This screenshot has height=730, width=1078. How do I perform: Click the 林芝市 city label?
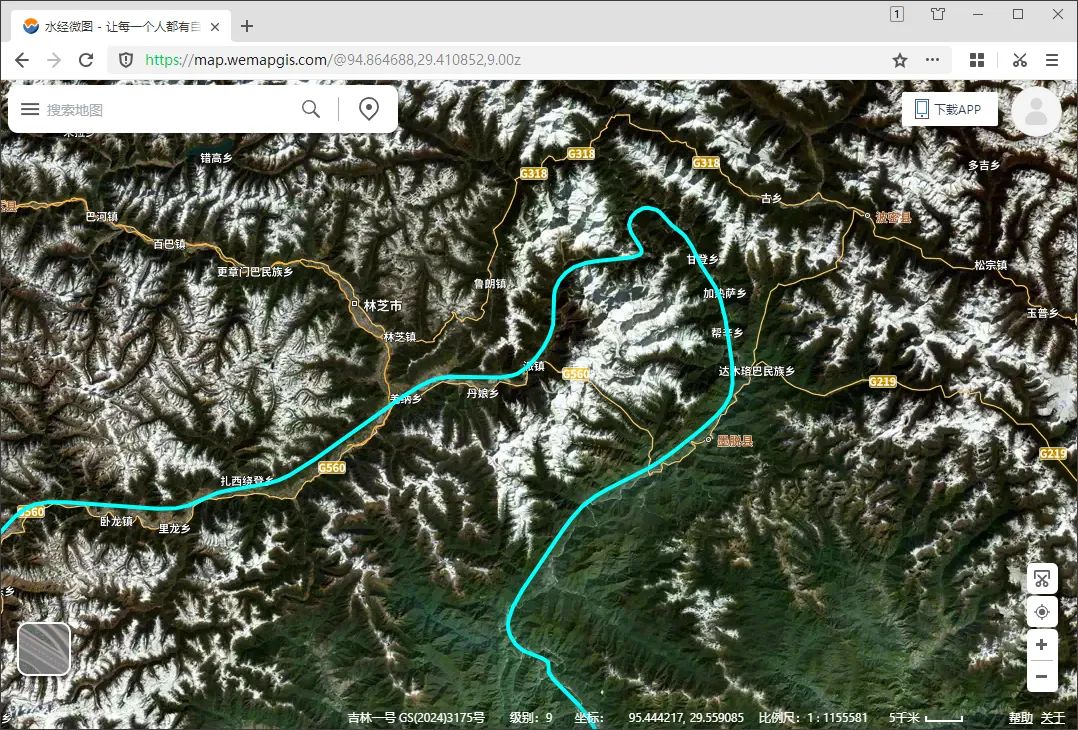382,305
